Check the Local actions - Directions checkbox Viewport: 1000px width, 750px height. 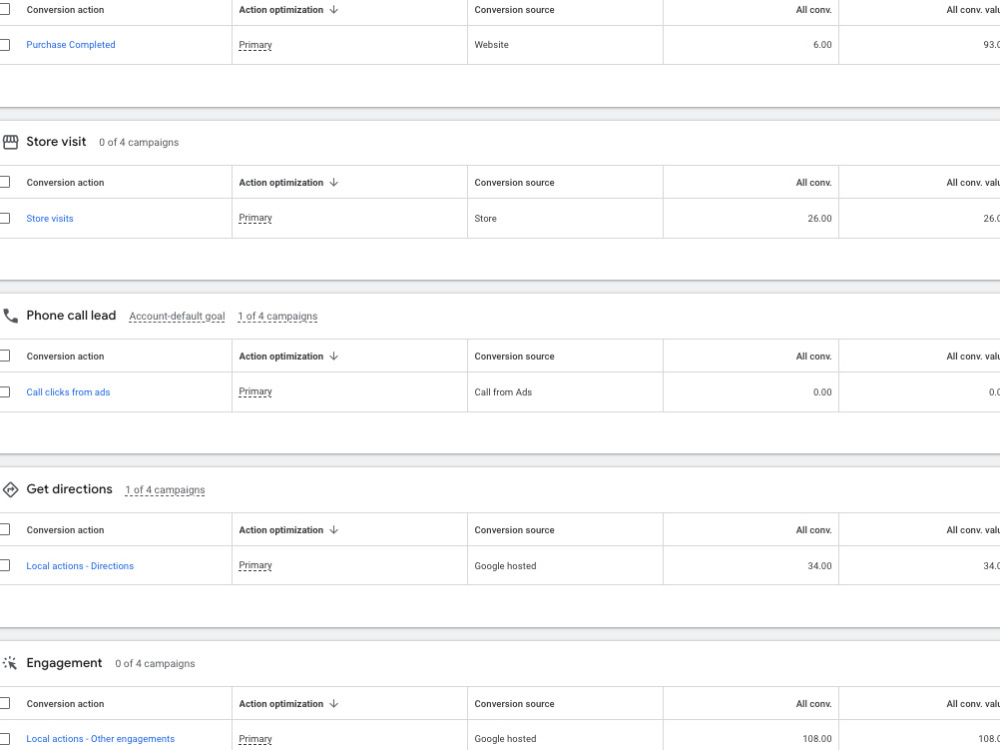click(x=4, y=565)
